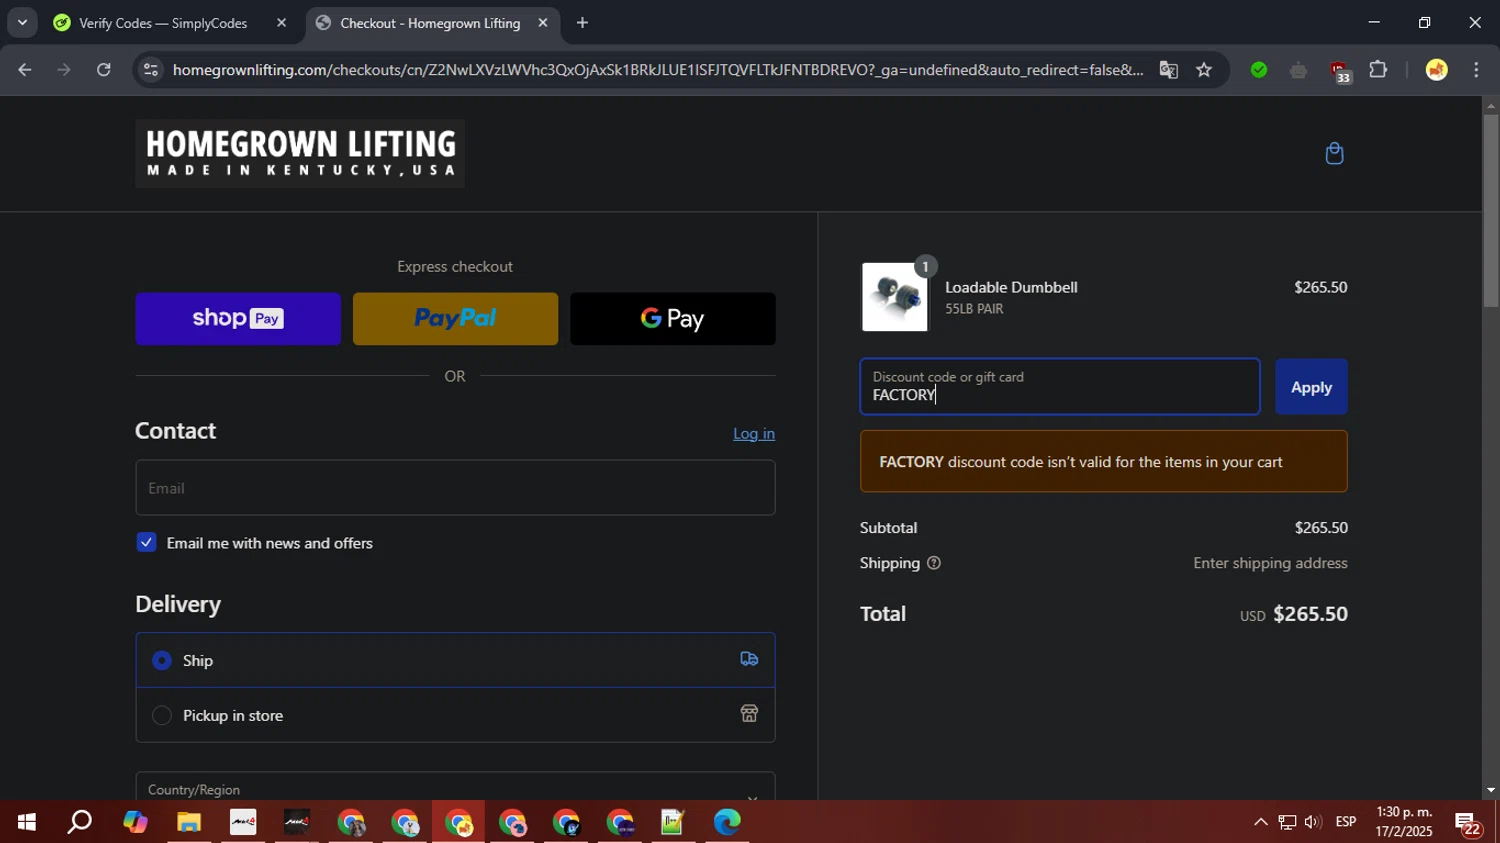Pay with PayPal
Screen dimensions: 1500x843
click(455, 318)
